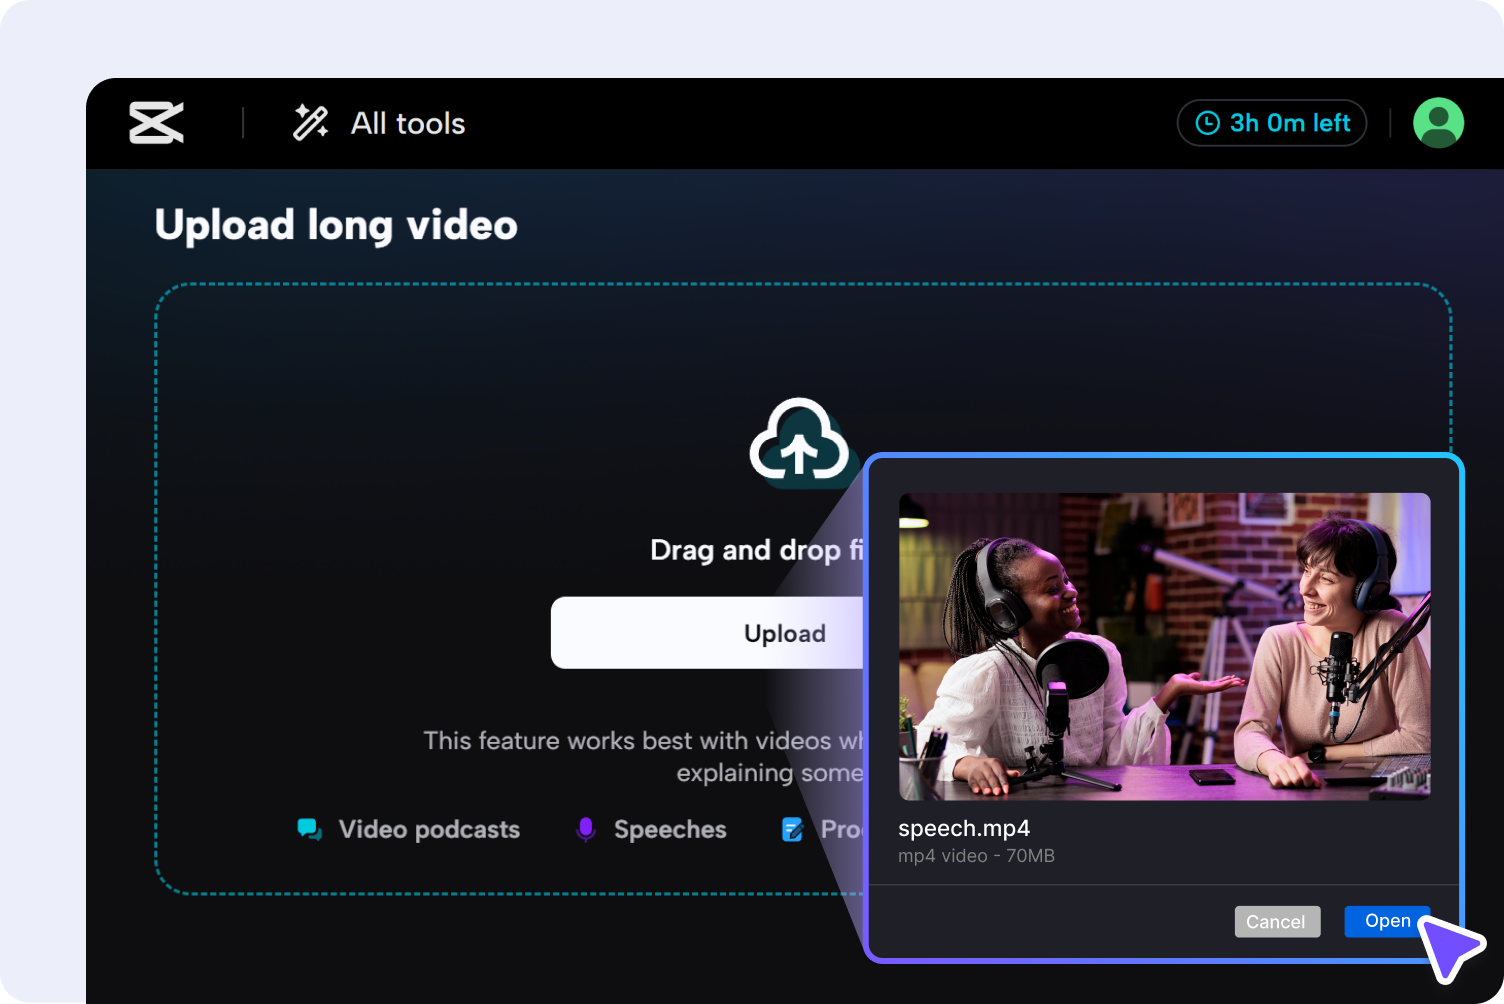The height and width of the screenshot is (1004, 1504).
Task: Click the 3h 0m left timer badge
Action: [x=1271, y=122]
